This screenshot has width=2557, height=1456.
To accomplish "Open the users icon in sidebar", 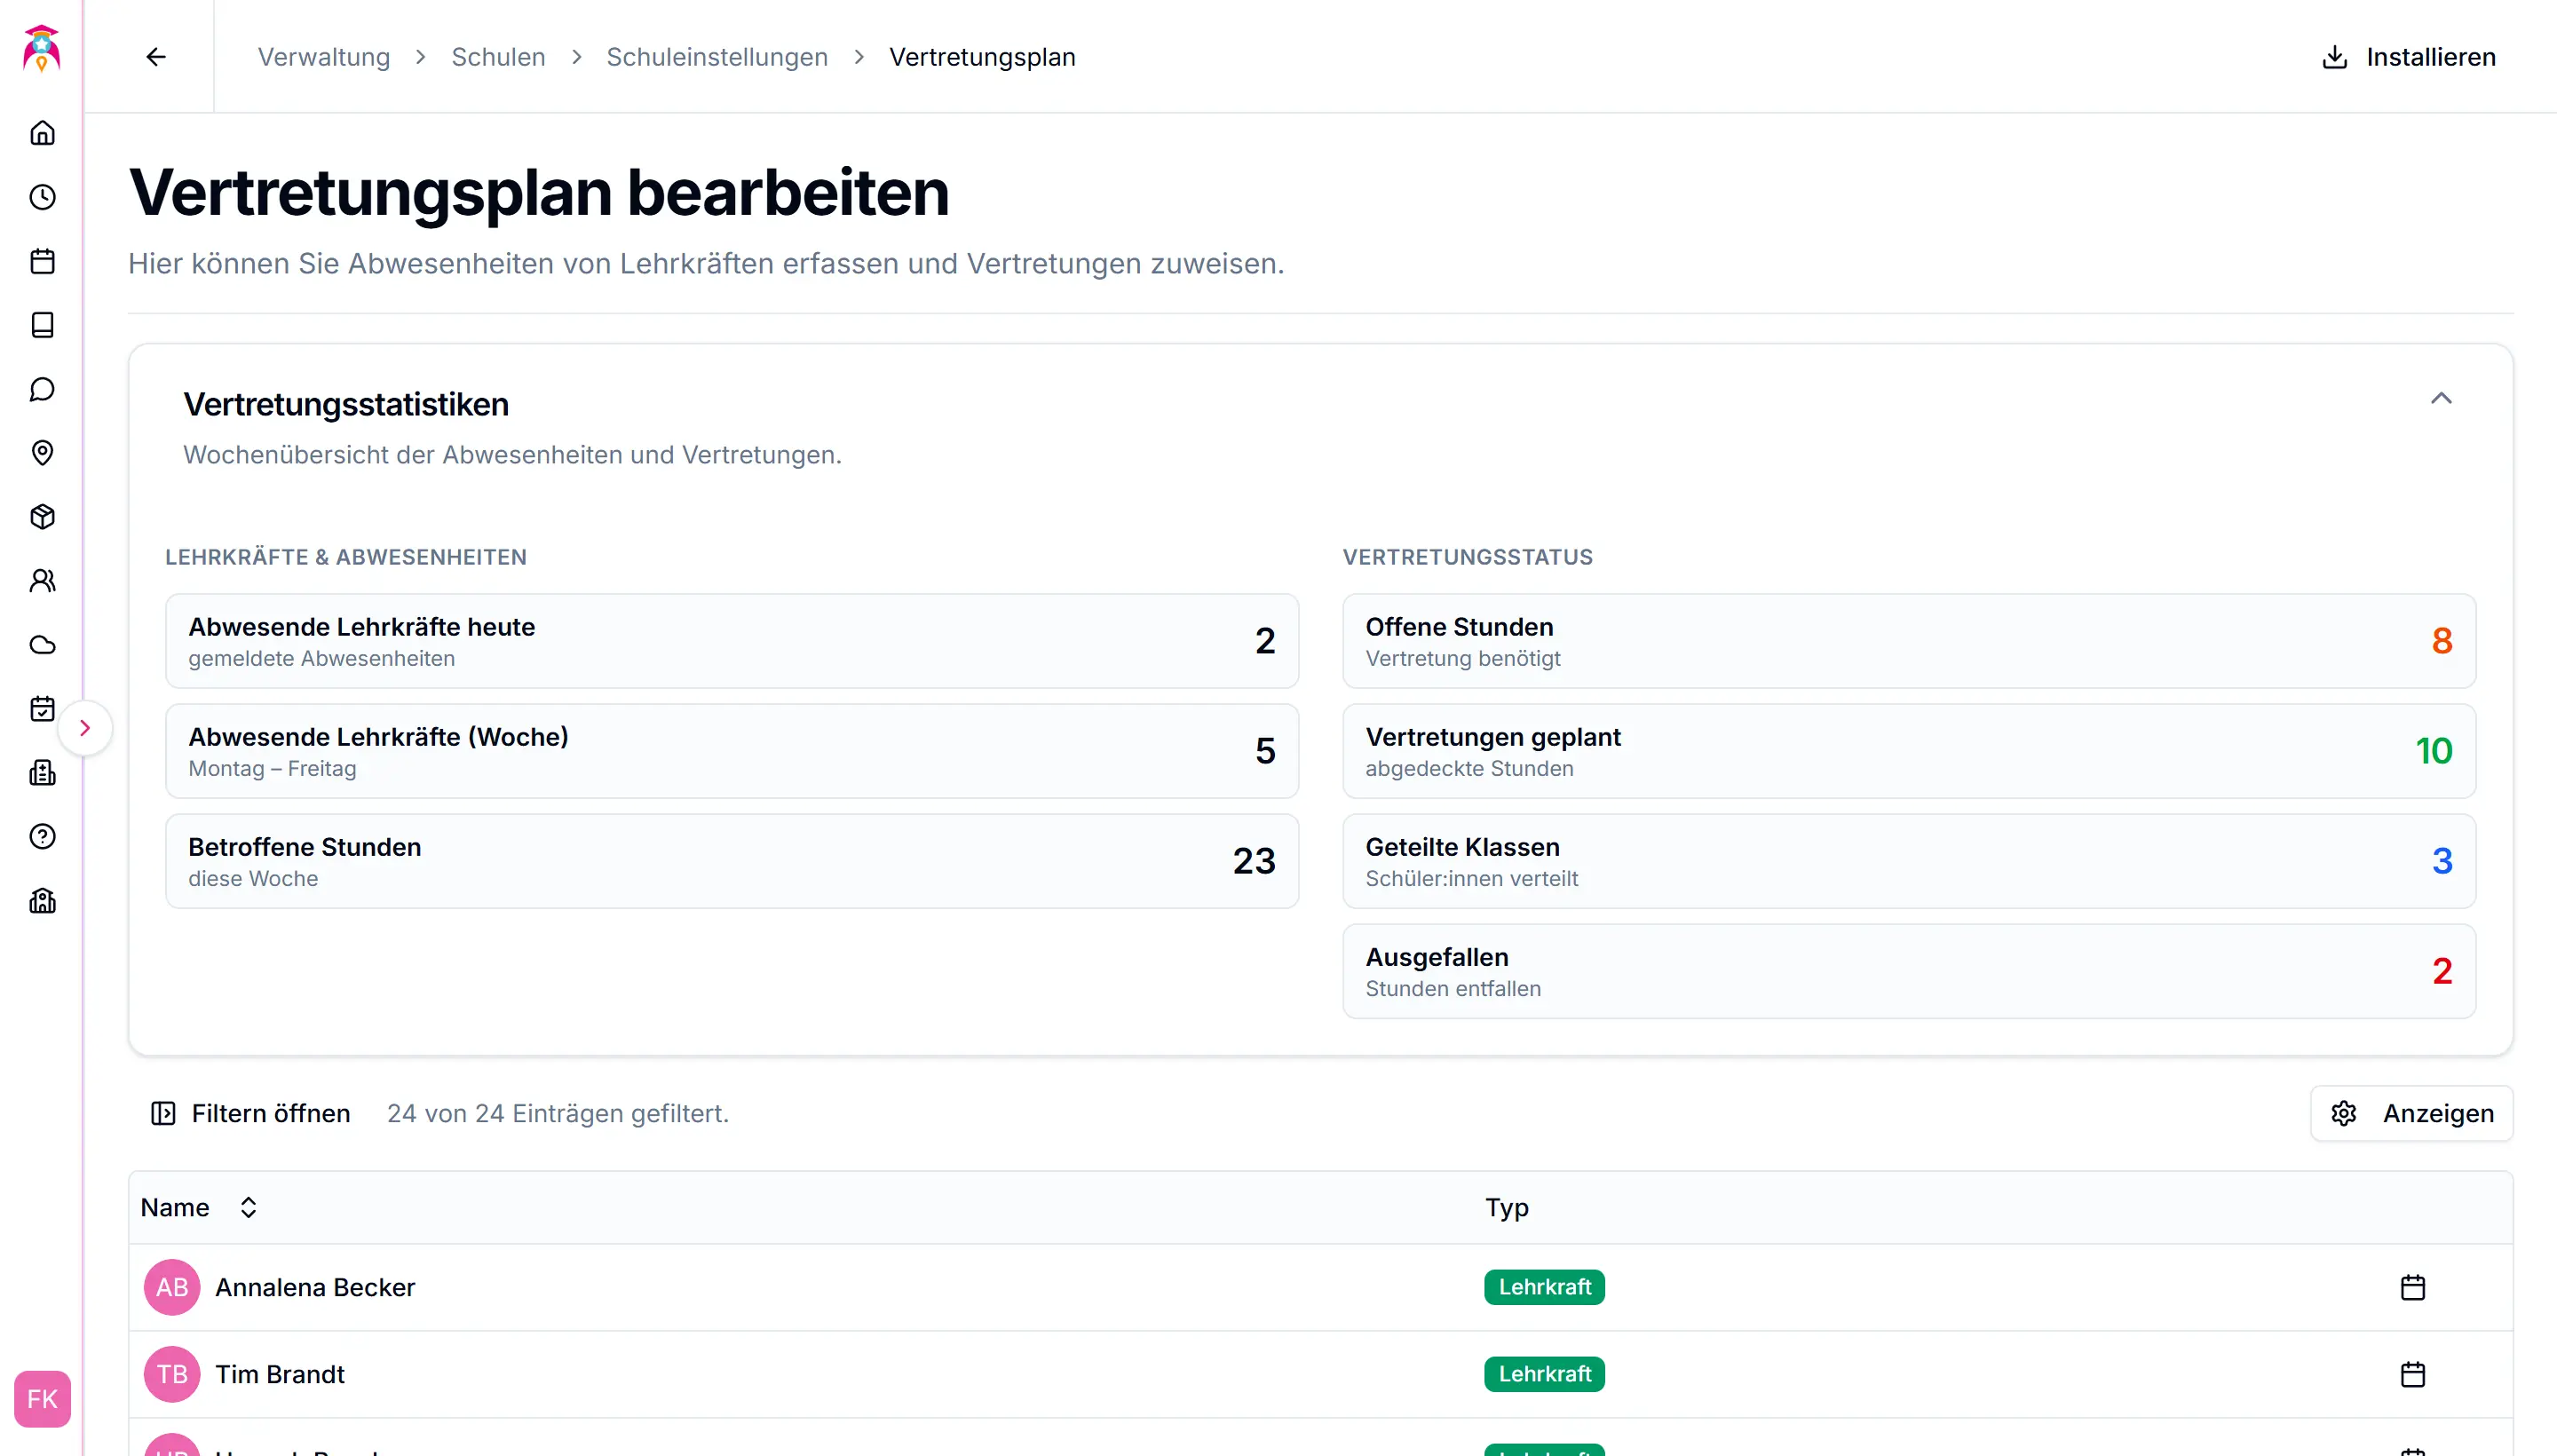I will pyautogui.click(x=42, y=581).
